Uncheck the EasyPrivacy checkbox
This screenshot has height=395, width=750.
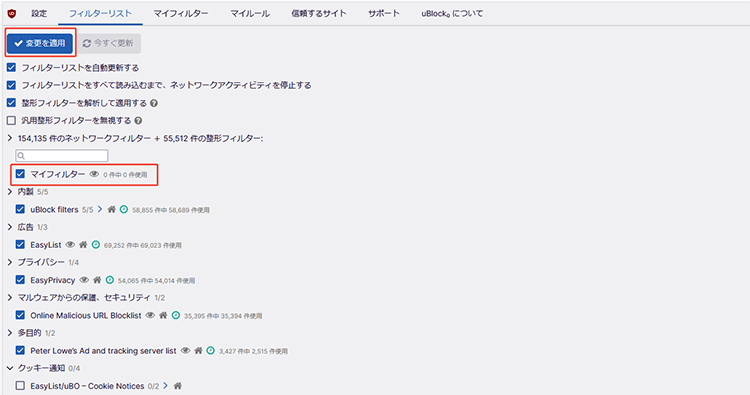coord(20,280)
